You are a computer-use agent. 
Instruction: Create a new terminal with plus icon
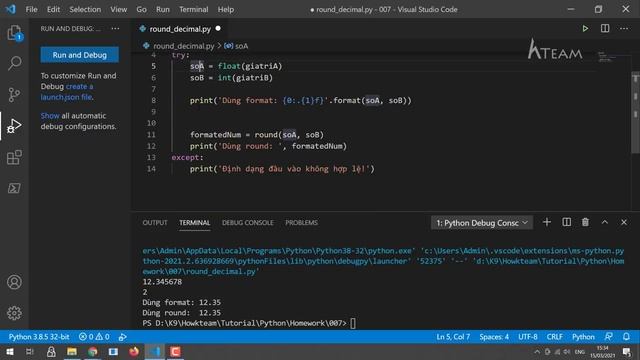[x=547, y=222]
